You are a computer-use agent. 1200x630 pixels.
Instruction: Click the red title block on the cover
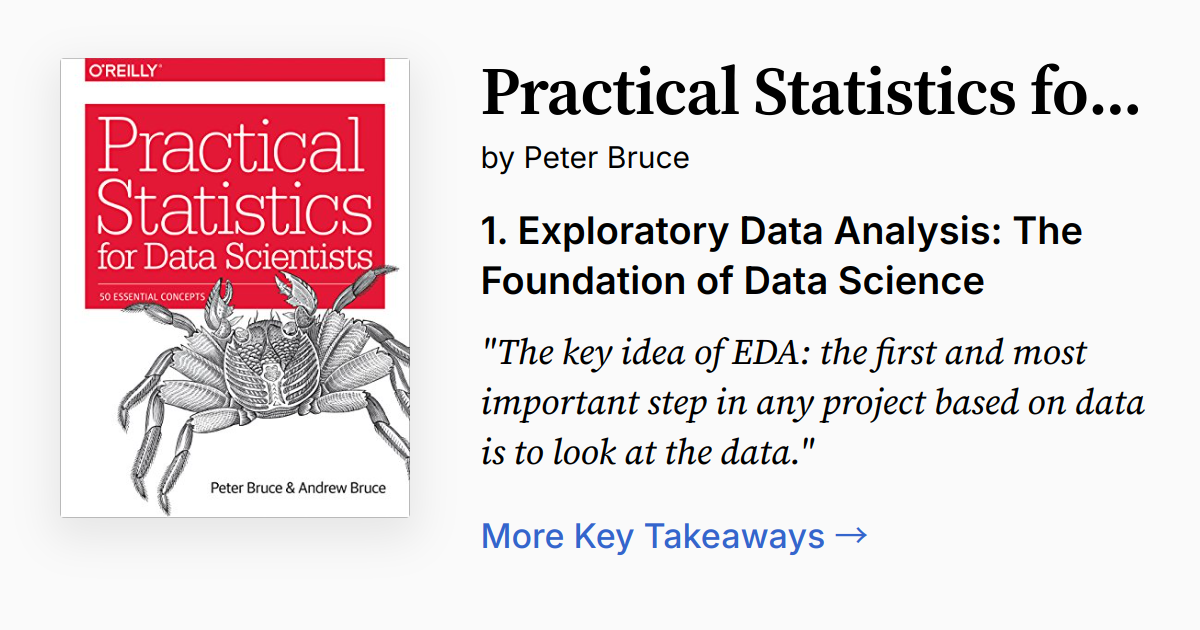click(x=235, y=205)
